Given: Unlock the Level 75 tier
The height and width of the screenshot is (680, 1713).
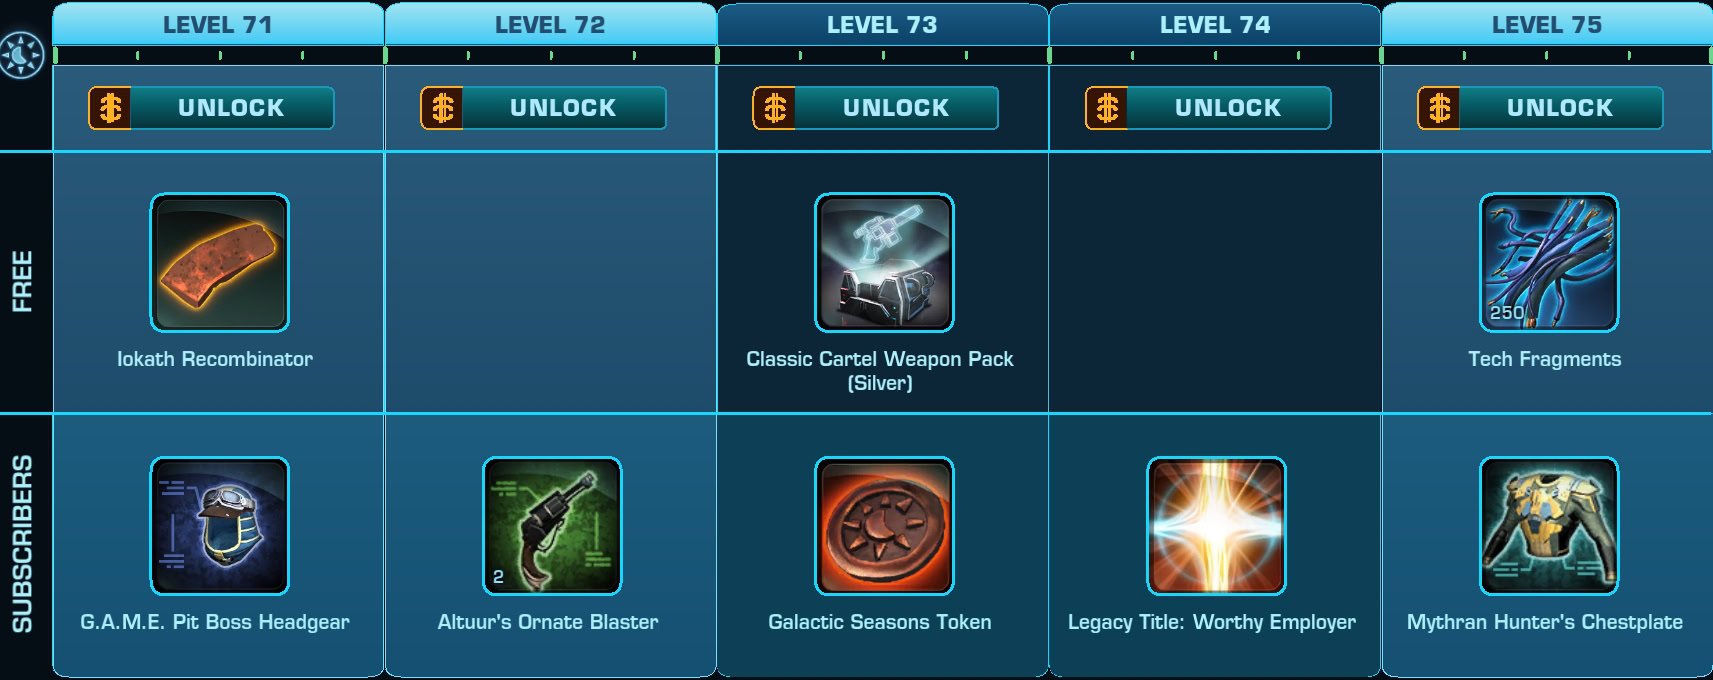Looking at the screenshot, I should pyautogui.click(x=1540, y=108).
